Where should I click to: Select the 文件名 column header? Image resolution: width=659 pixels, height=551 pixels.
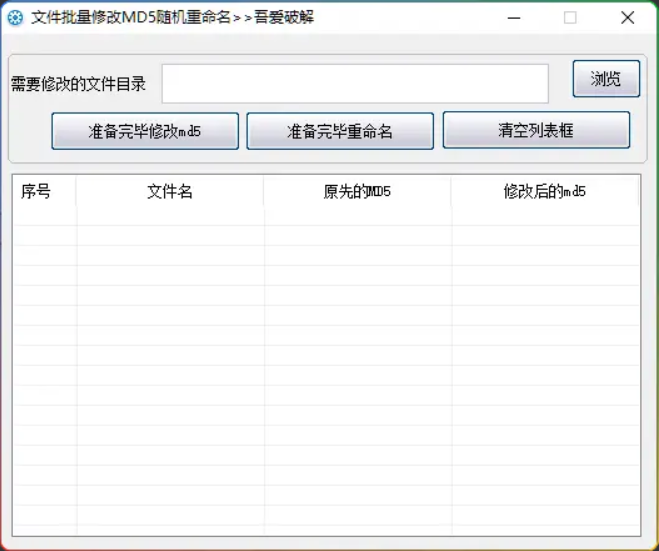(170, 192)
